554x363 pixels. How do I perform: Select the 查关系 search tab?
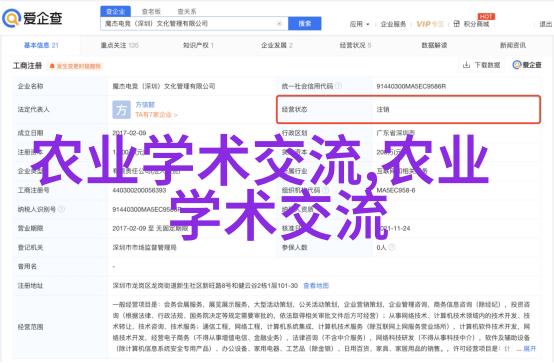click(x=187, y=12)
